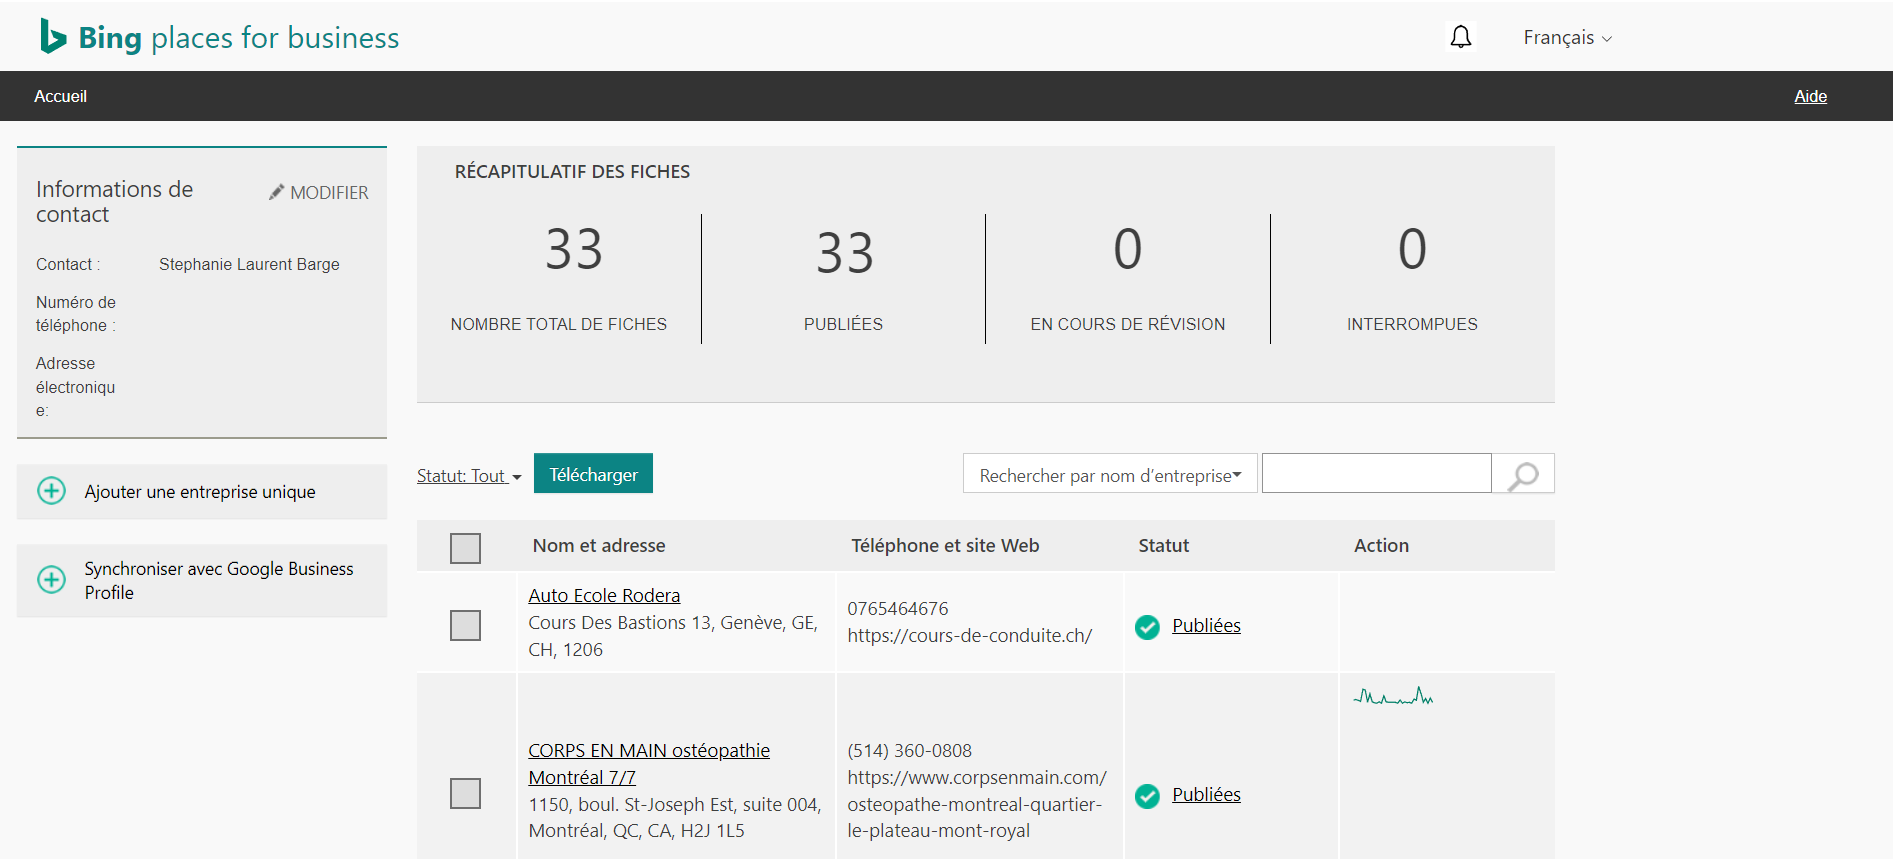This screenshot has width=1893, height=859.
Task: Click Publiées status for Auto Ecole Rodera
Action: pyautogui.click(x=1206, y=626)
